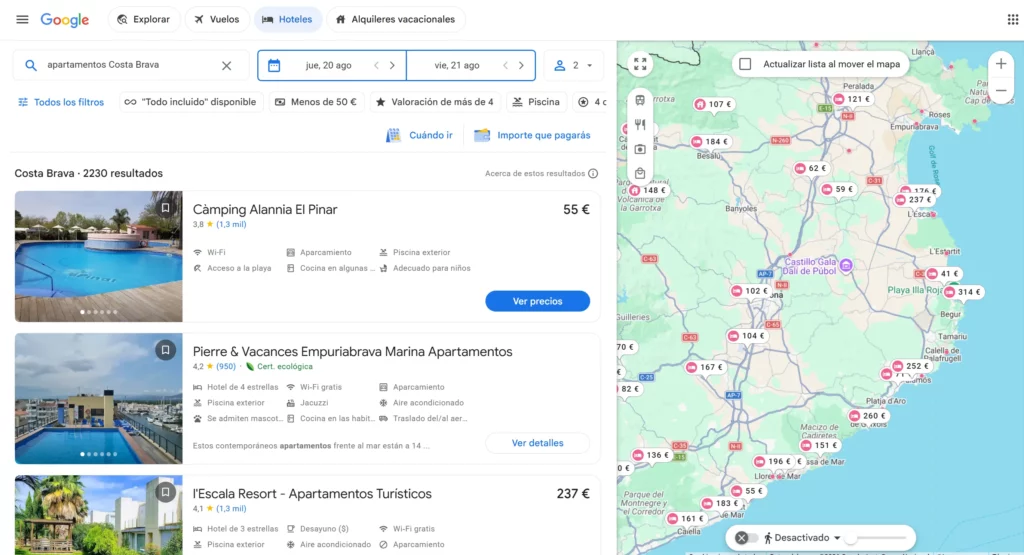Toggle the Piscina filter chip

point(536,102)
